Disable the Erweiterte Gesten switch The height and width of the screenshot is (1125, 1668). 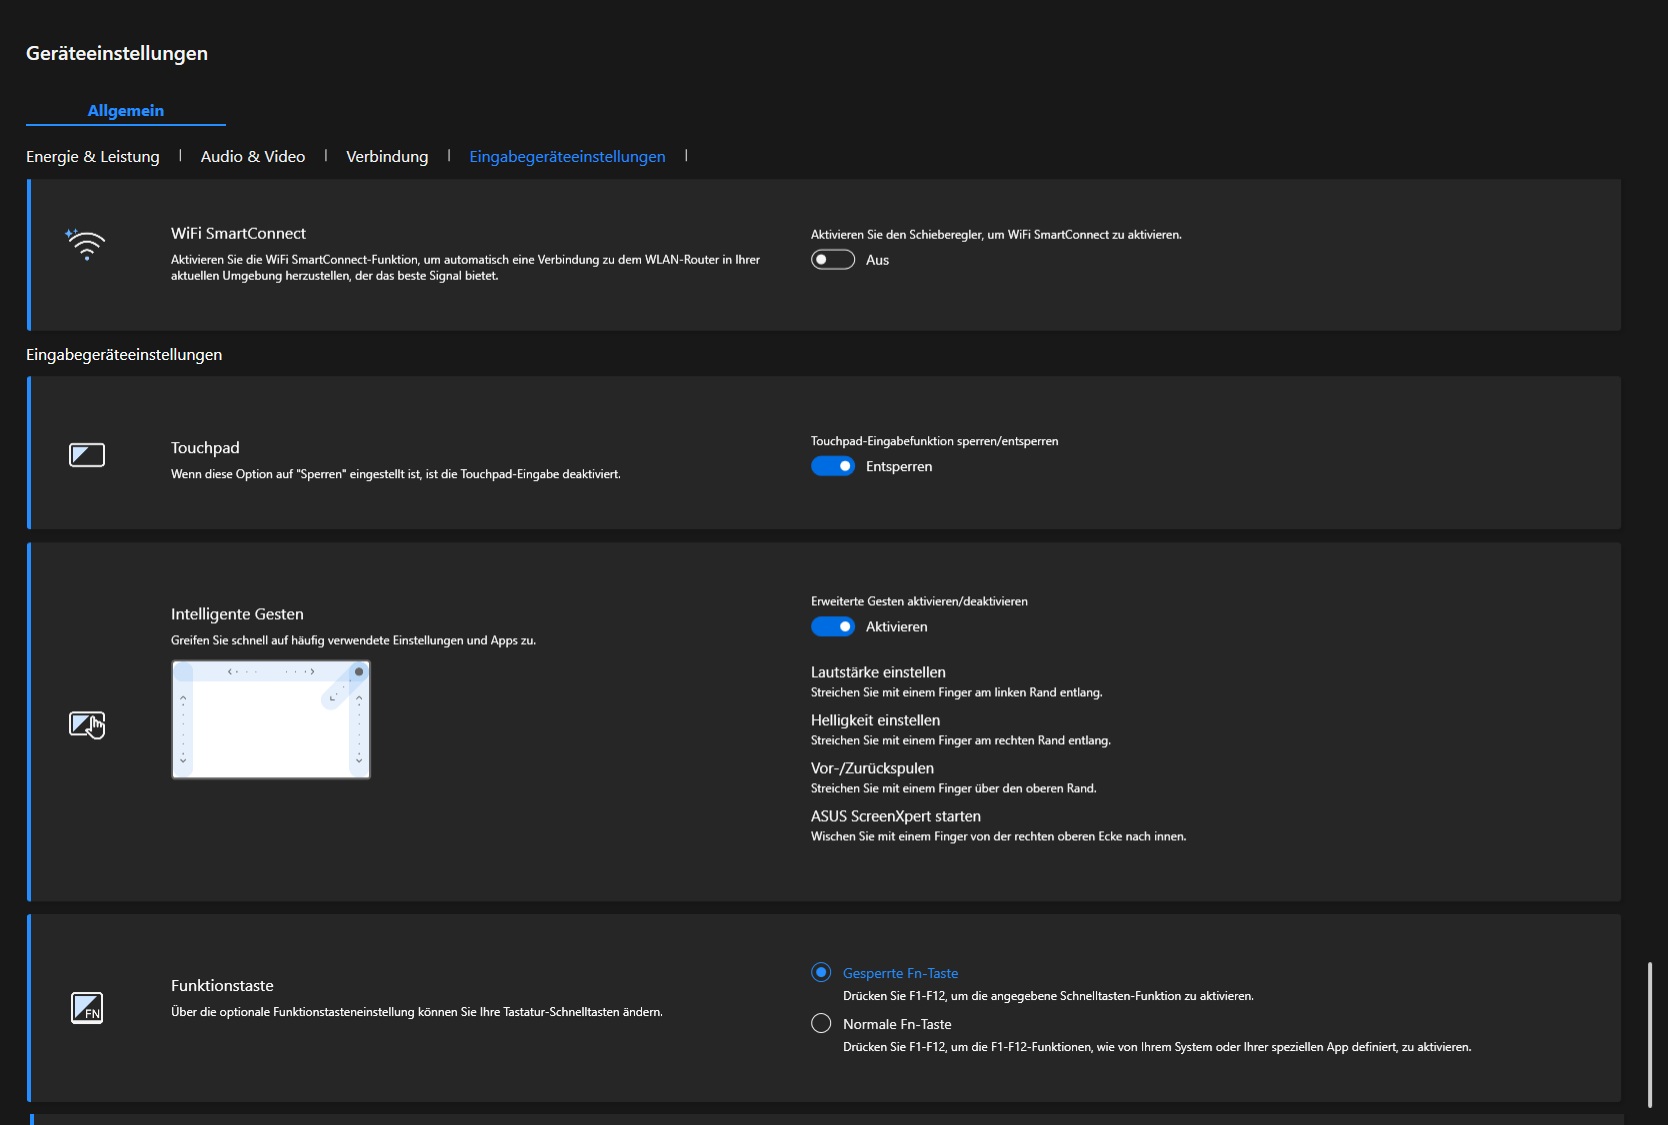coord(832,627)
